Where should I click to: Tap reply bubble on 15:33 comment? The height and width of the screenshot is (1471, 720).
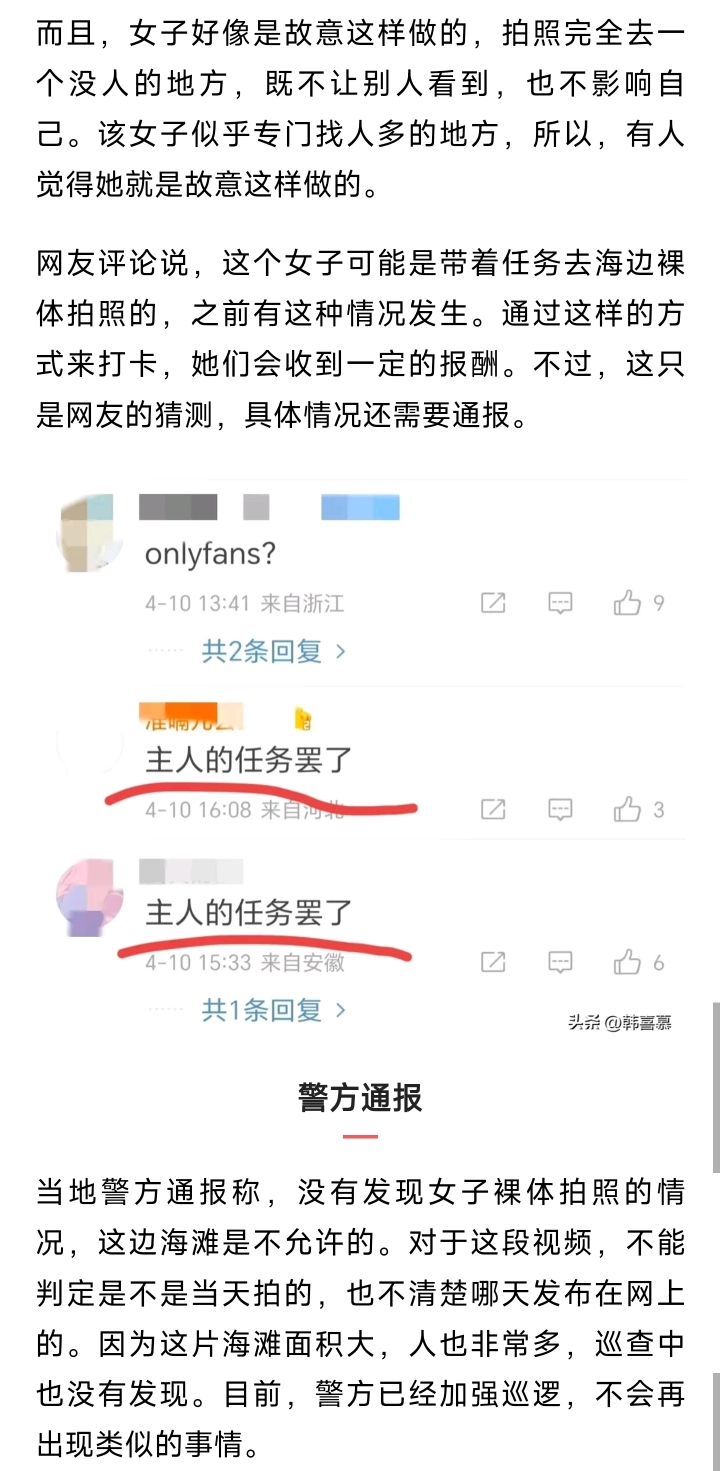(x=560, y=962)
